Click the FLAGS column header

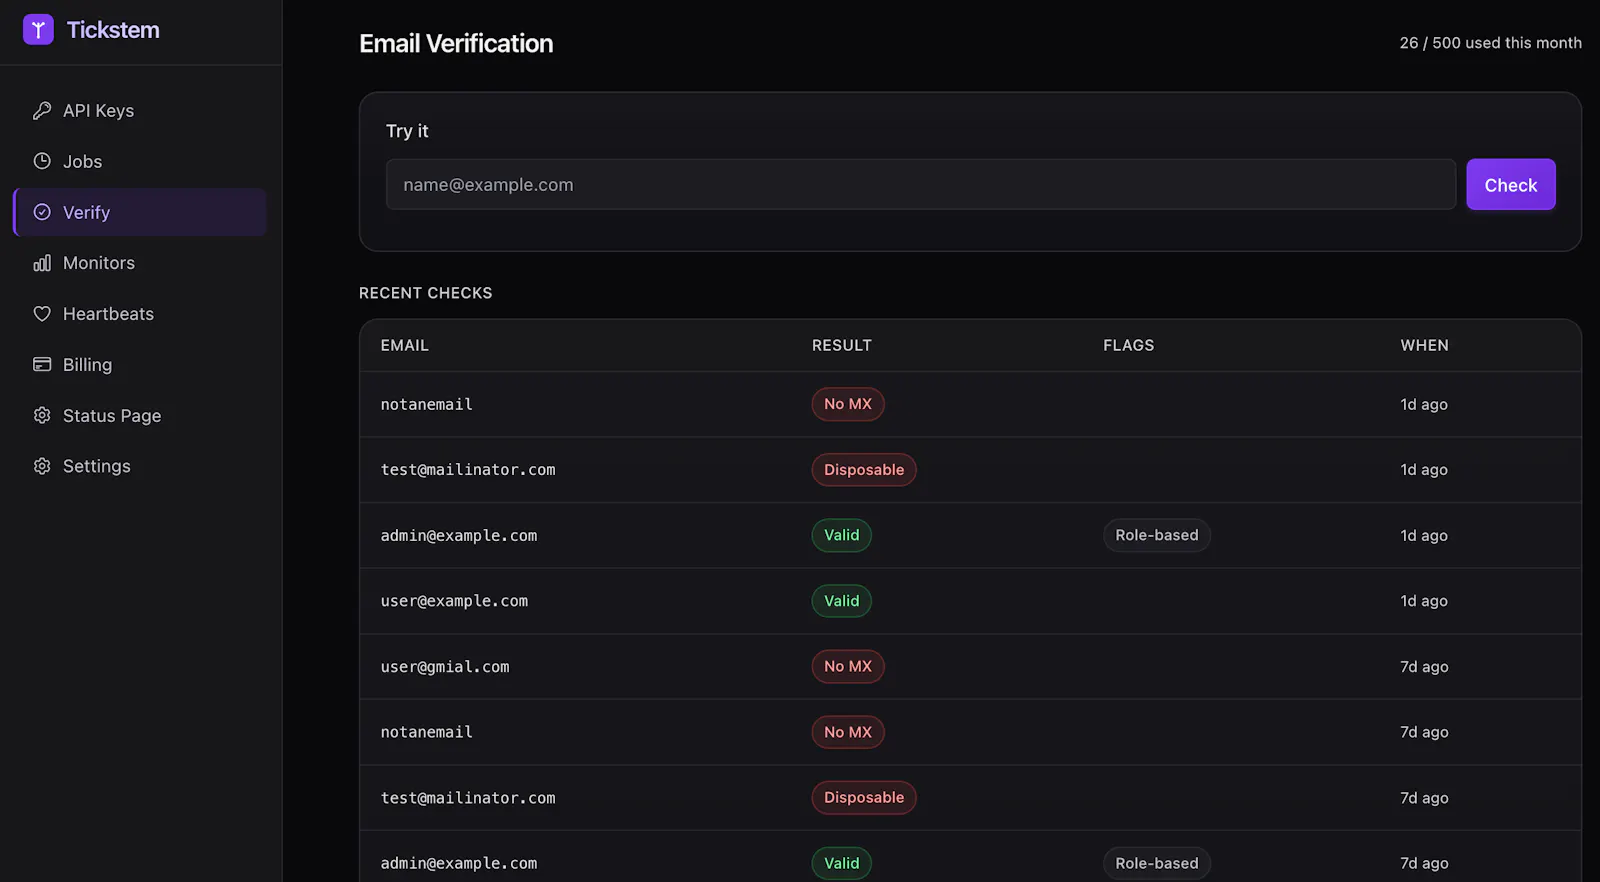[x=1129, y=345]
